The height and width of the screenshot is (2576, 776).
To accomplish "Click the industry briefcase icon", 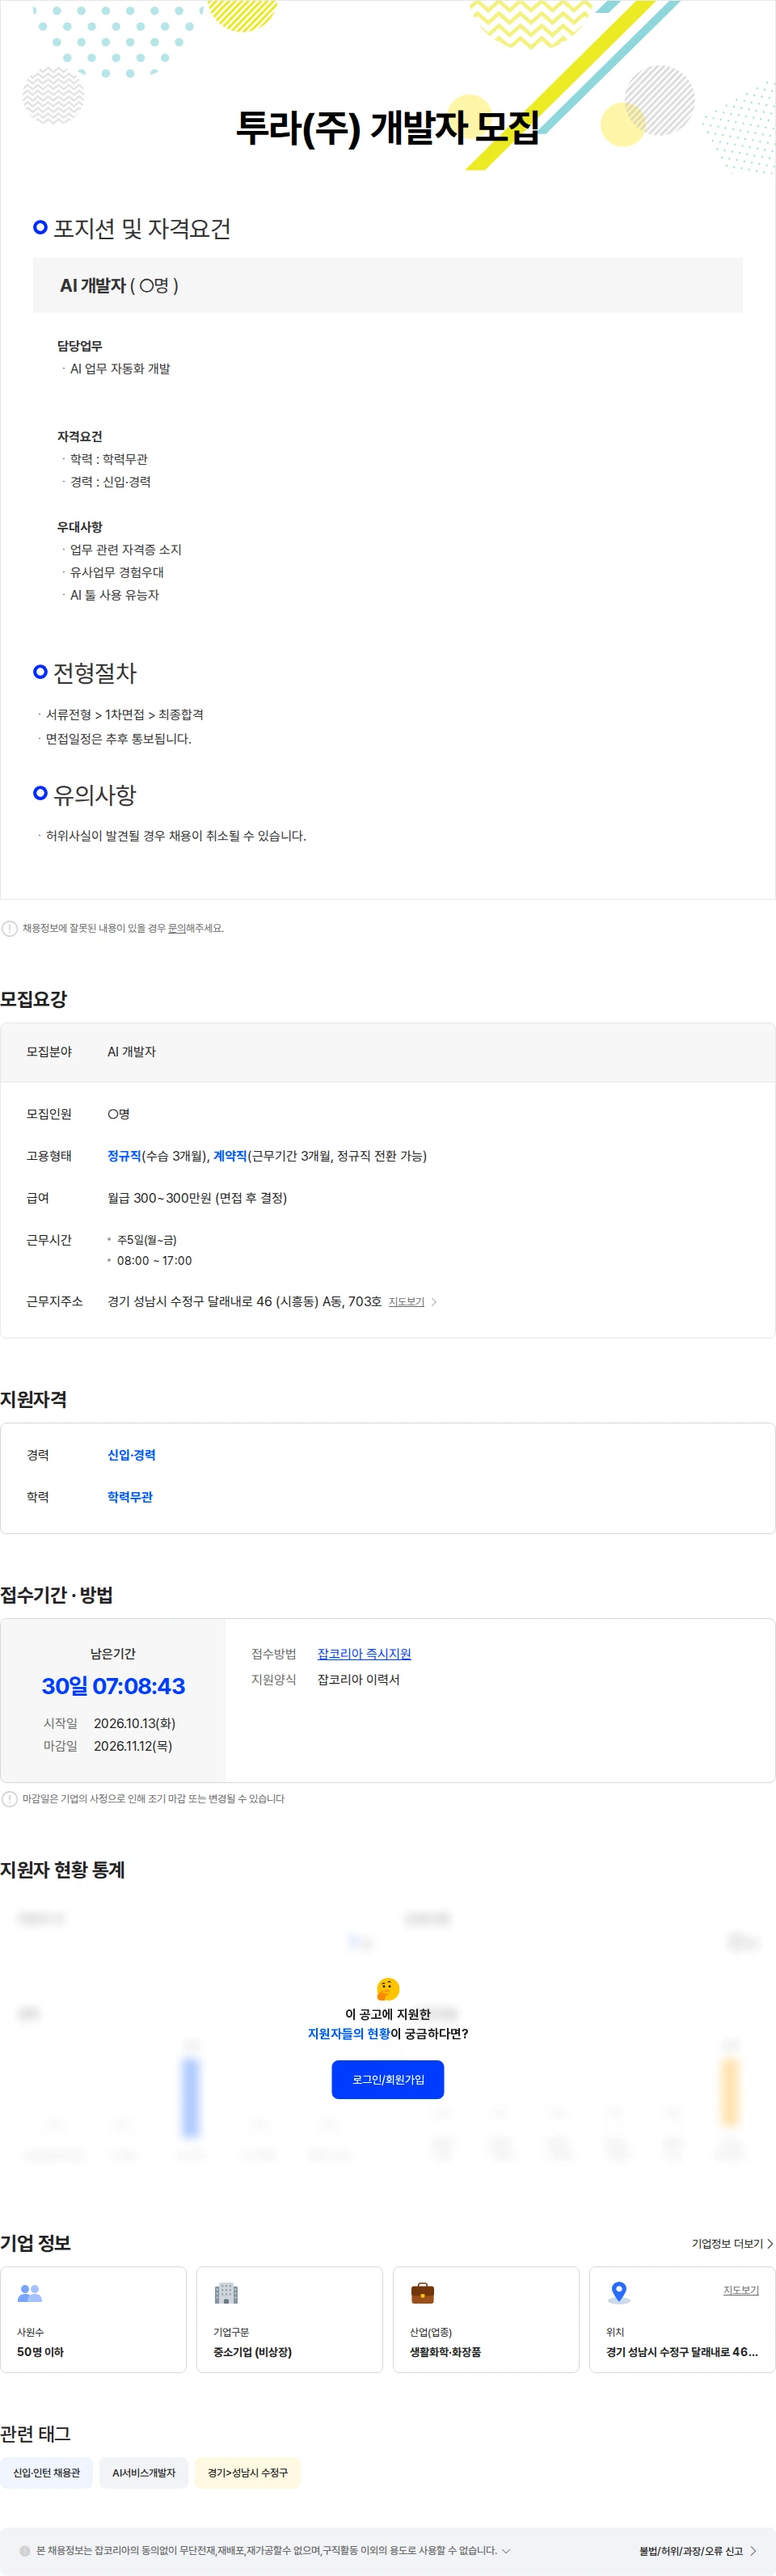I will 423,2293.
